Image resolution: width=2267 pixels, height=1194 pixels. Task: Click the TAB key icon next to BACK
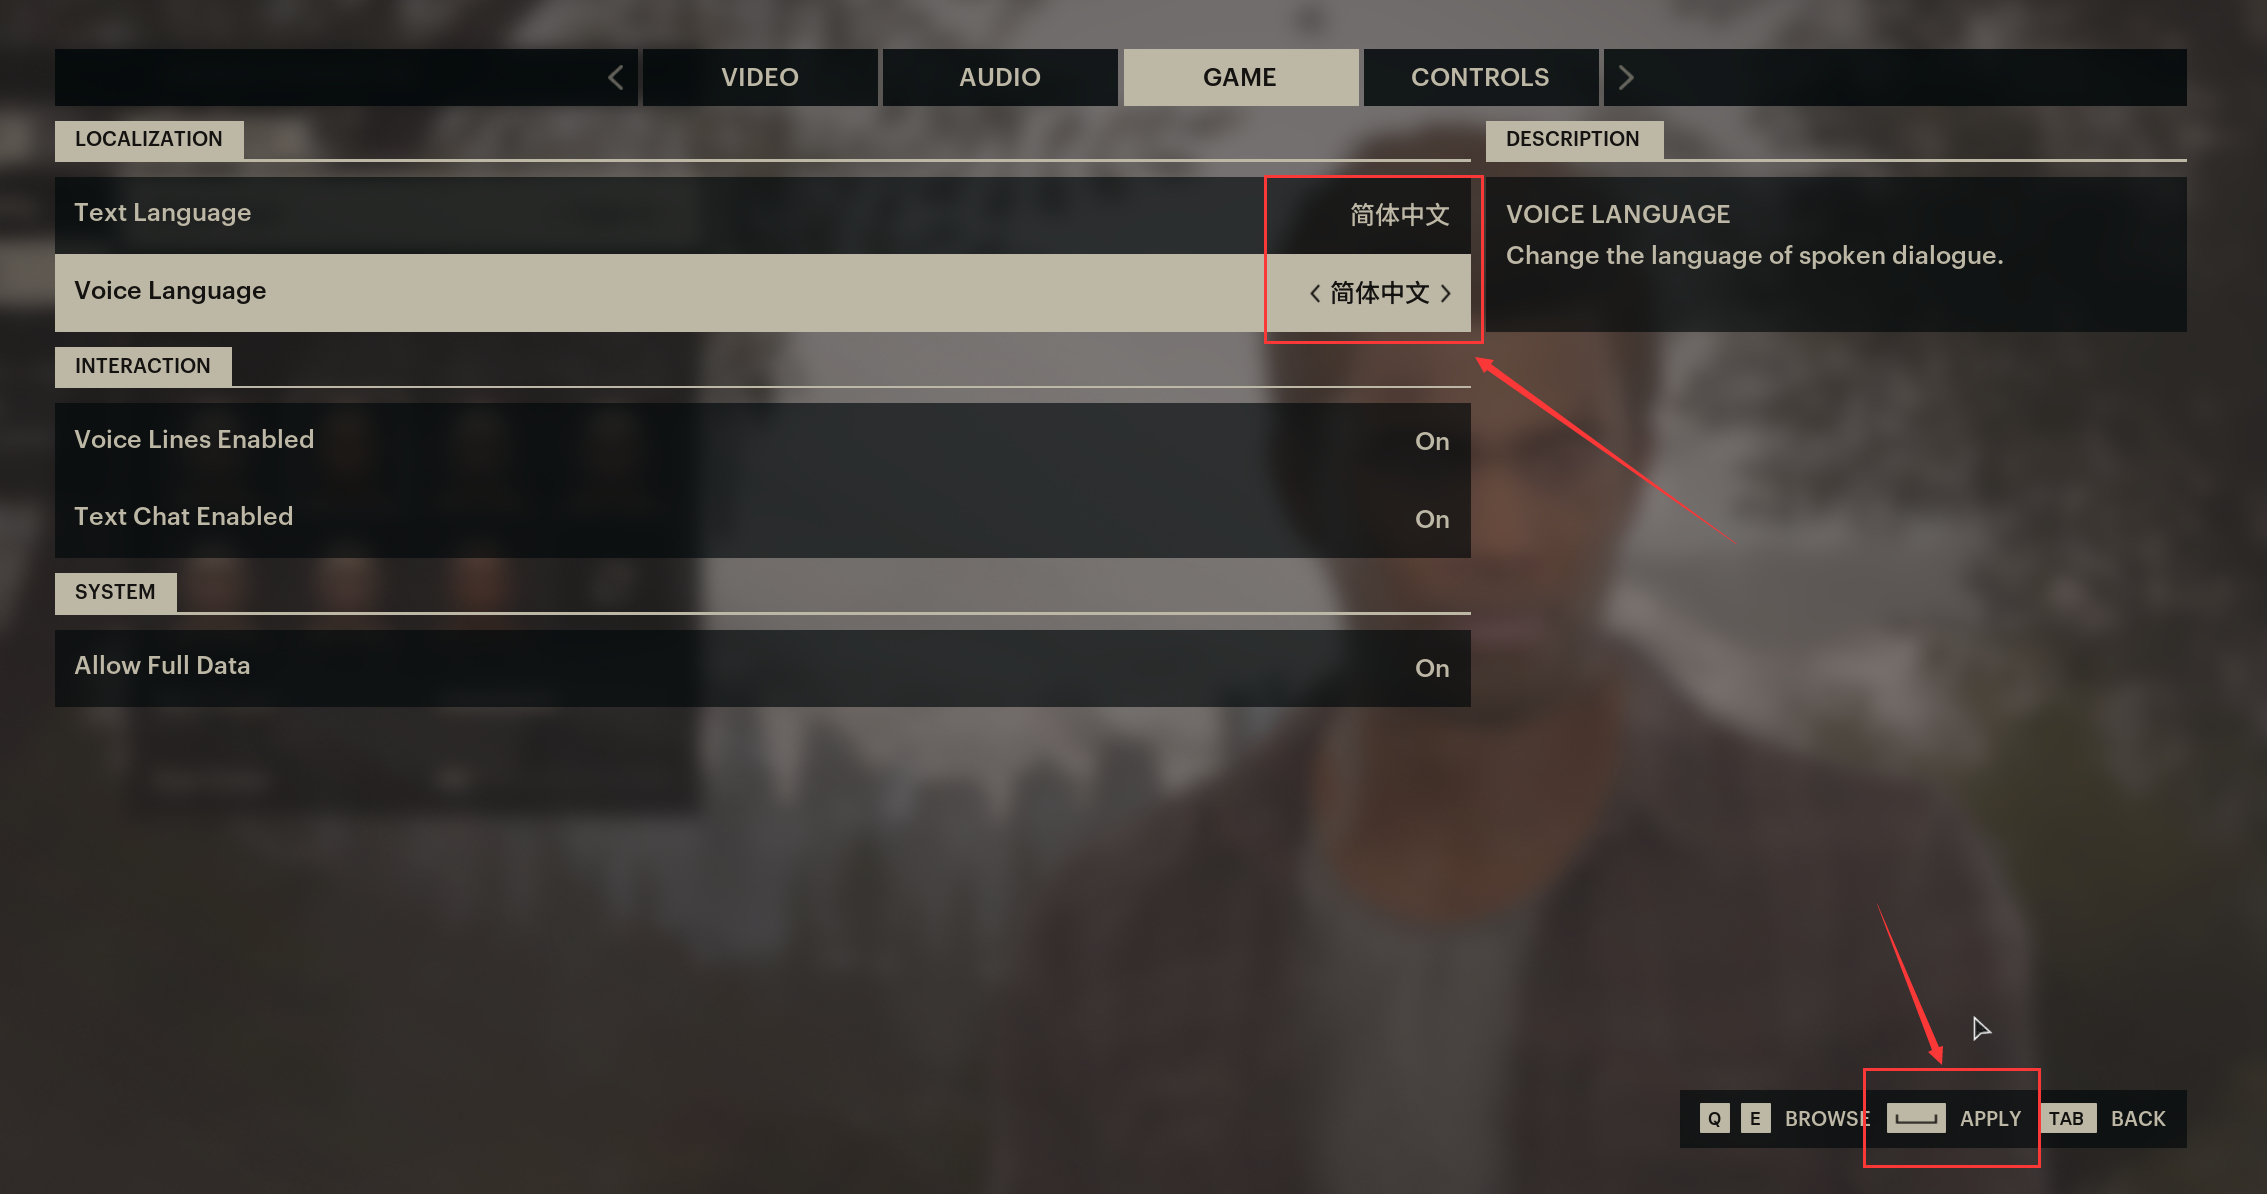tap(2067, 1118)
